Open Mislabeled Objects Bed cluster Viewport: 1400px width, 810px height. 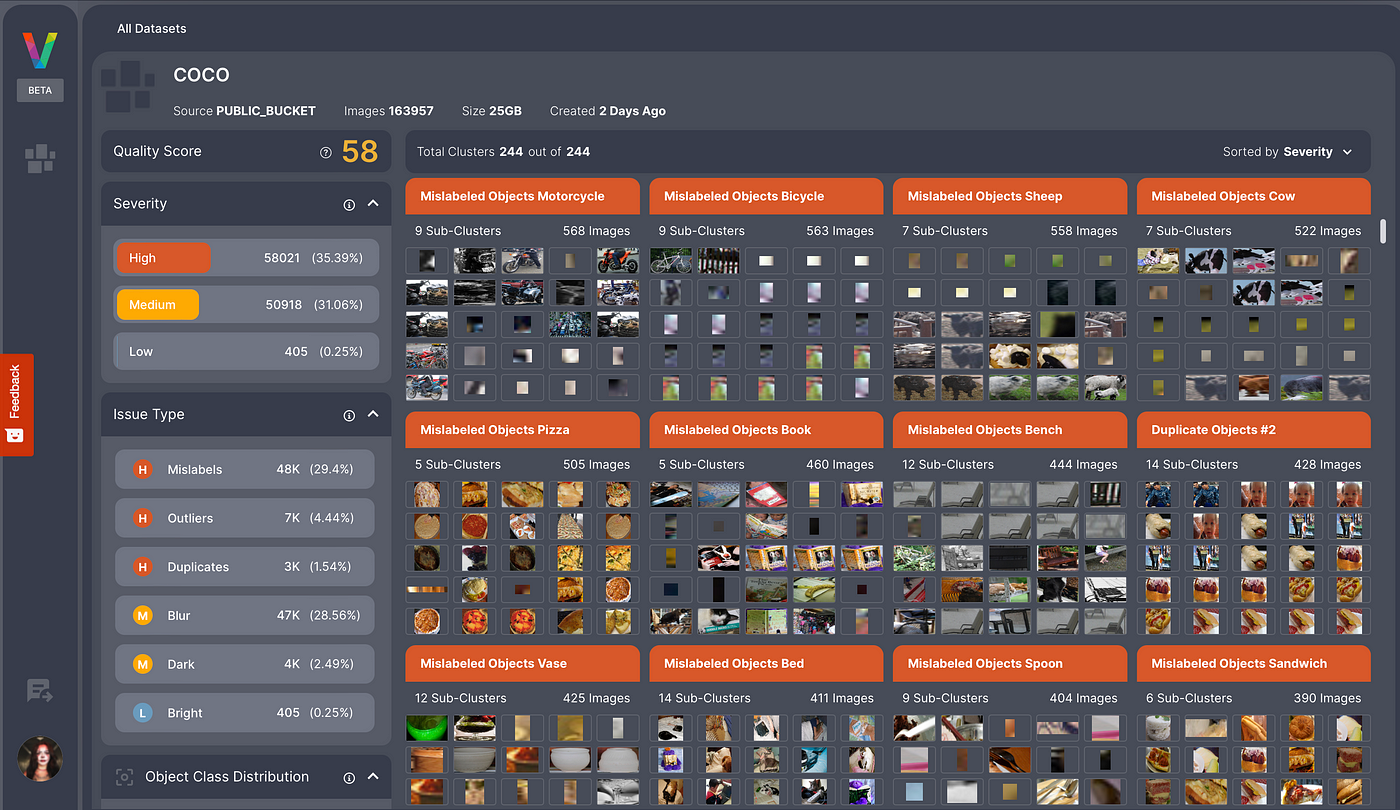(766, 664)
